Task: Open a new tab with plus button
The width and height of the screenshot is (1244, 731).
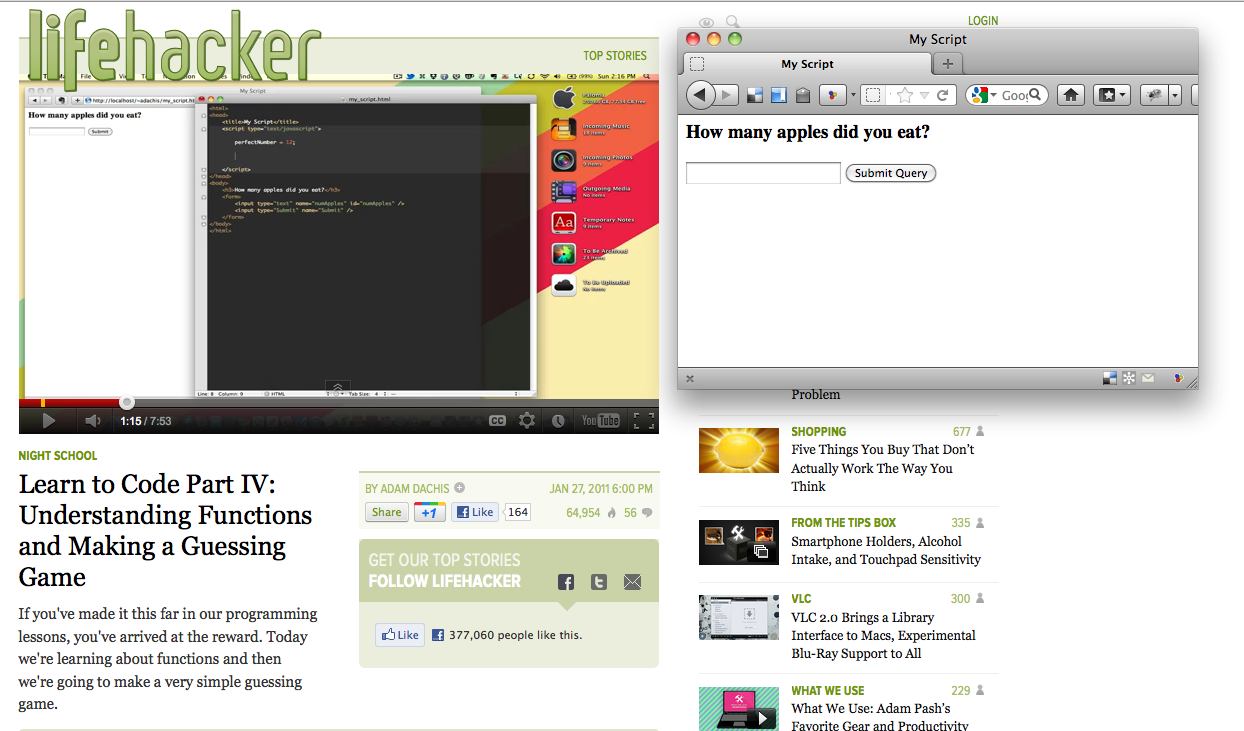Action: point(947,64)
